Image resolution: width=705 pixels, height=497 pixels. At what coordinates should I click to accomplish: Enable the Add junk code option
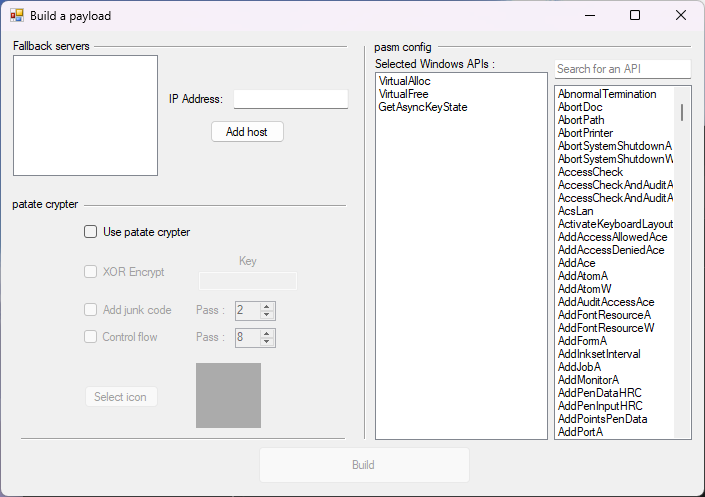click(91, 310)
